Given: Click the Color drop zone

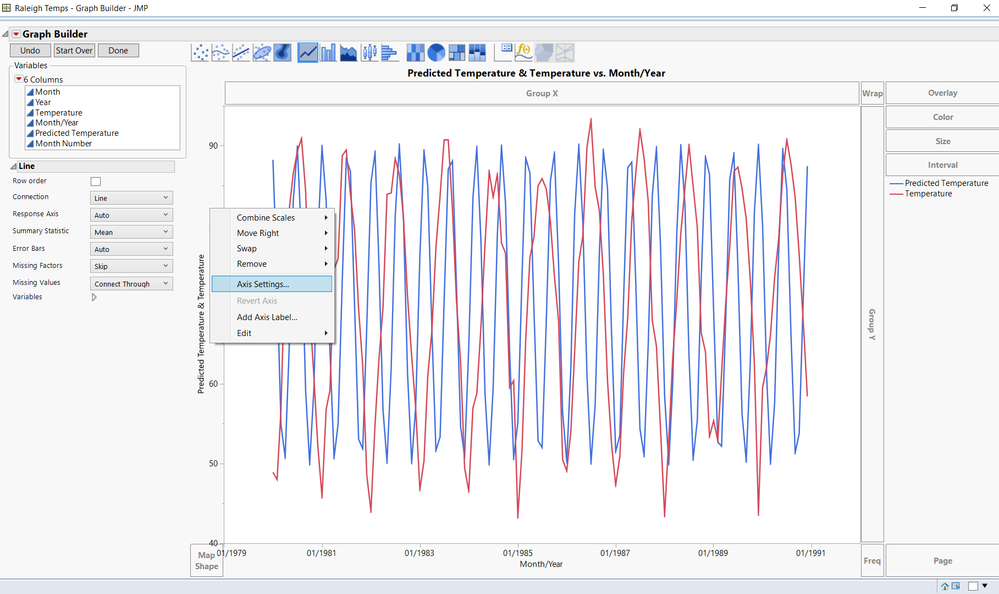Looking at the screenshot, I should tap(942, 117).
